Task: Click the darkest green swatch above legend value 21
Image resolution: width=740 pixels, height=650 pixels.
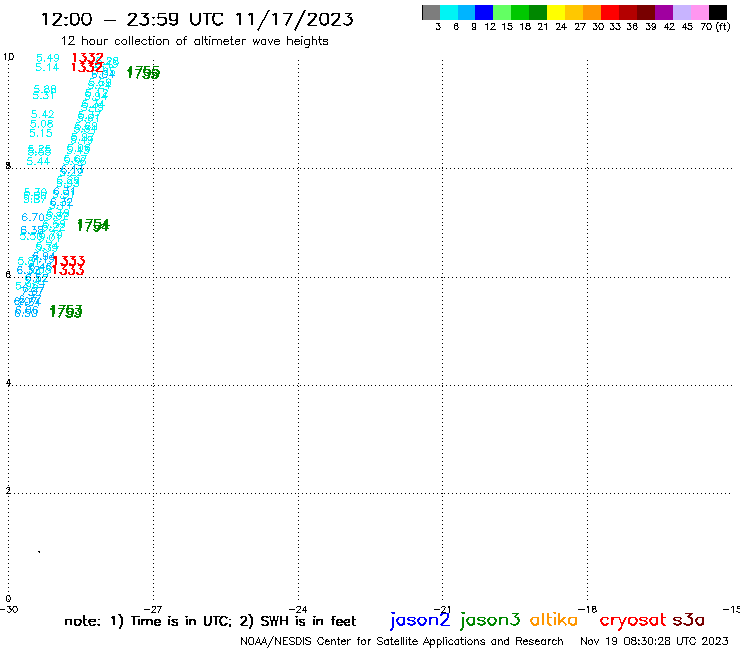Action: (538, 12)
